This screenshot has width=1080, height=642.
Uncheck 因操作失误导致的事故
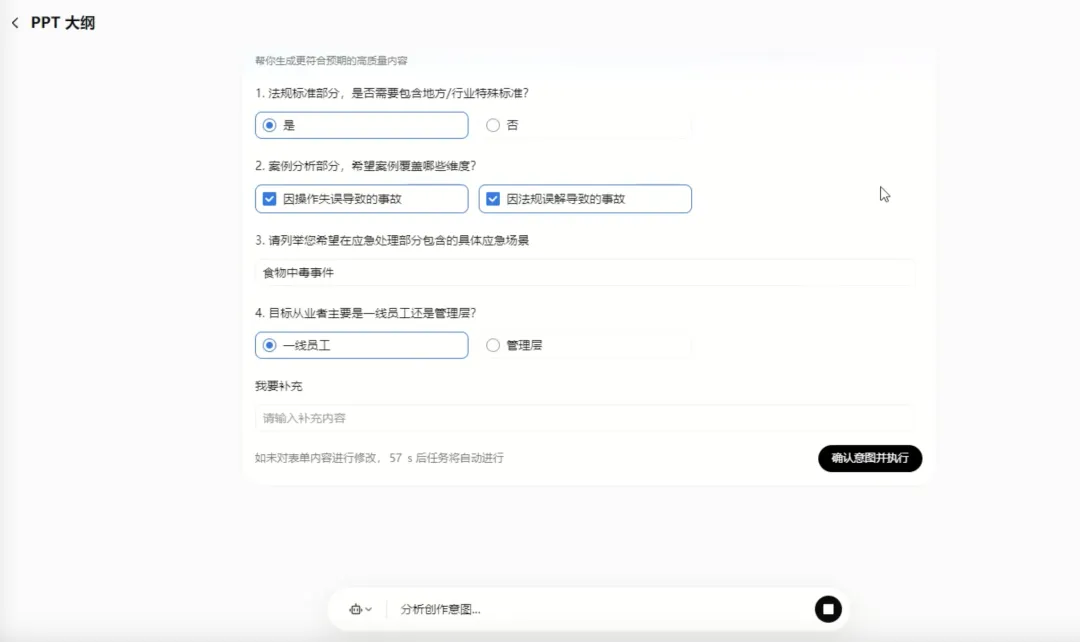pyautogui.click(x=362, y=198)
